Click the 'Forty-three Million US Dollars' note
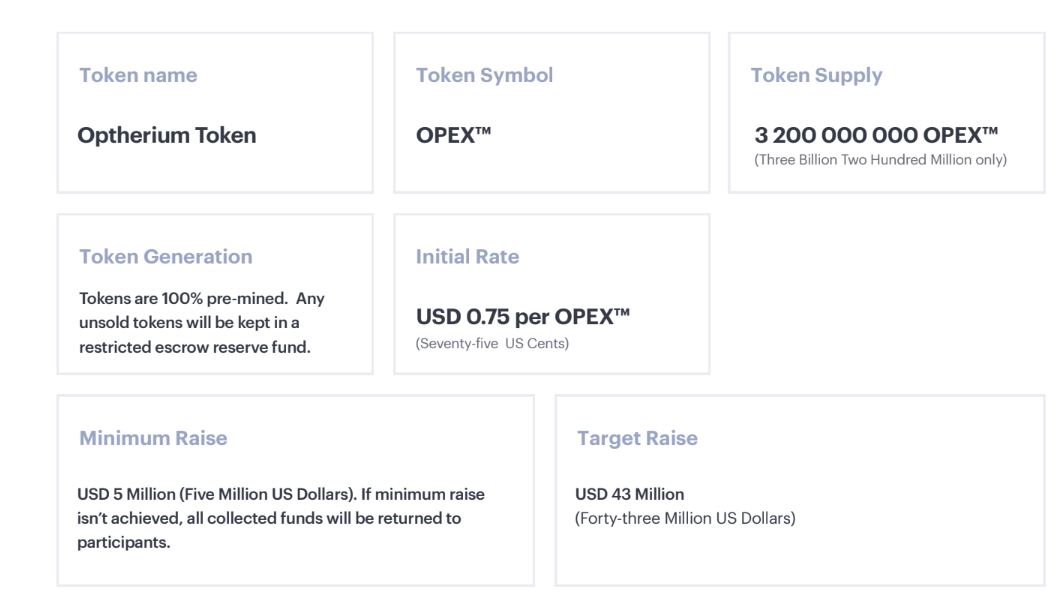 (685, 517)
